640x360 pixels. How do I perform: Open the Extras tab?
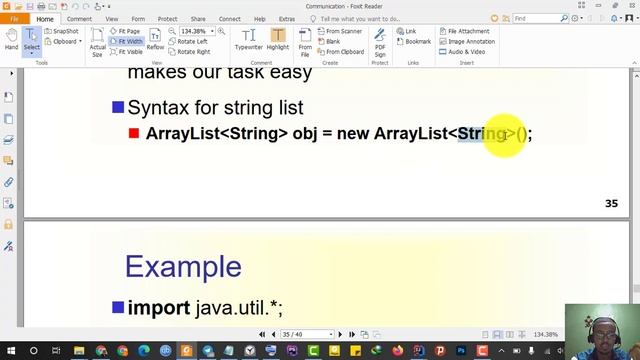[287, 19]
